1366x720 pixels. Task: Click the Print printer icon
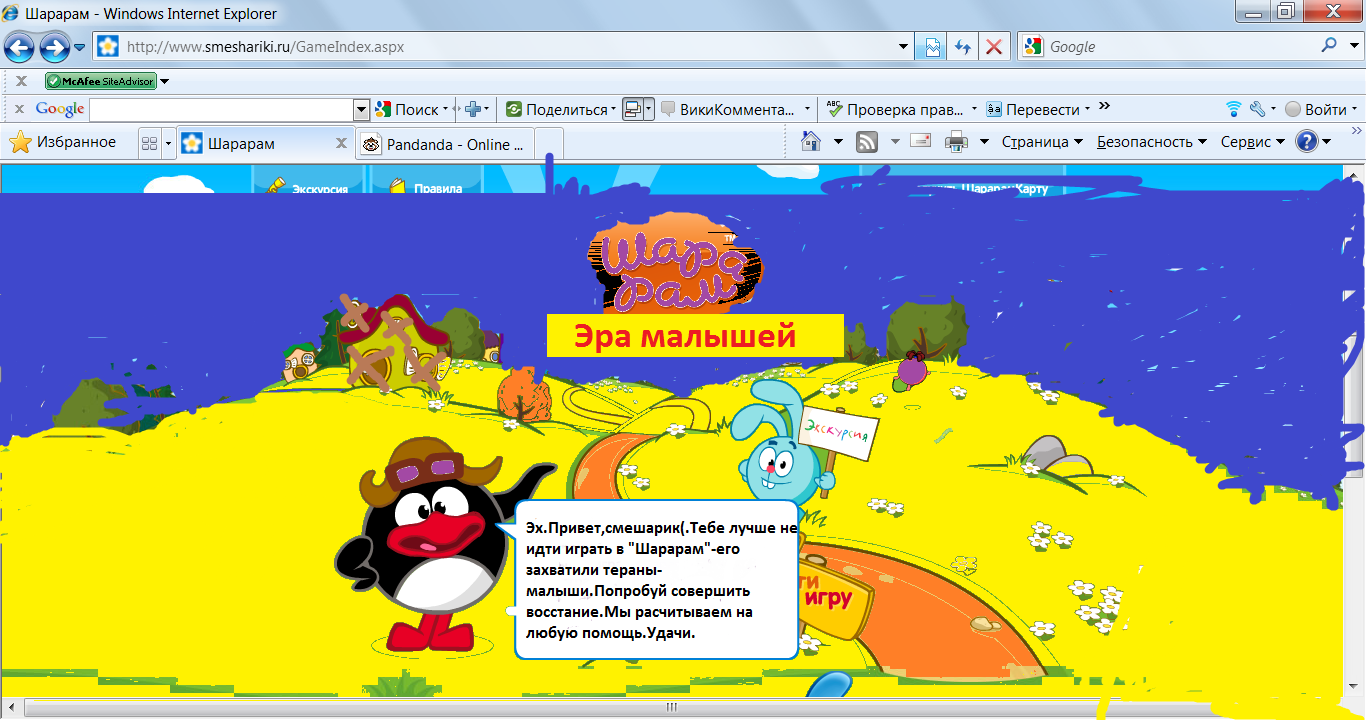(957, 142)
